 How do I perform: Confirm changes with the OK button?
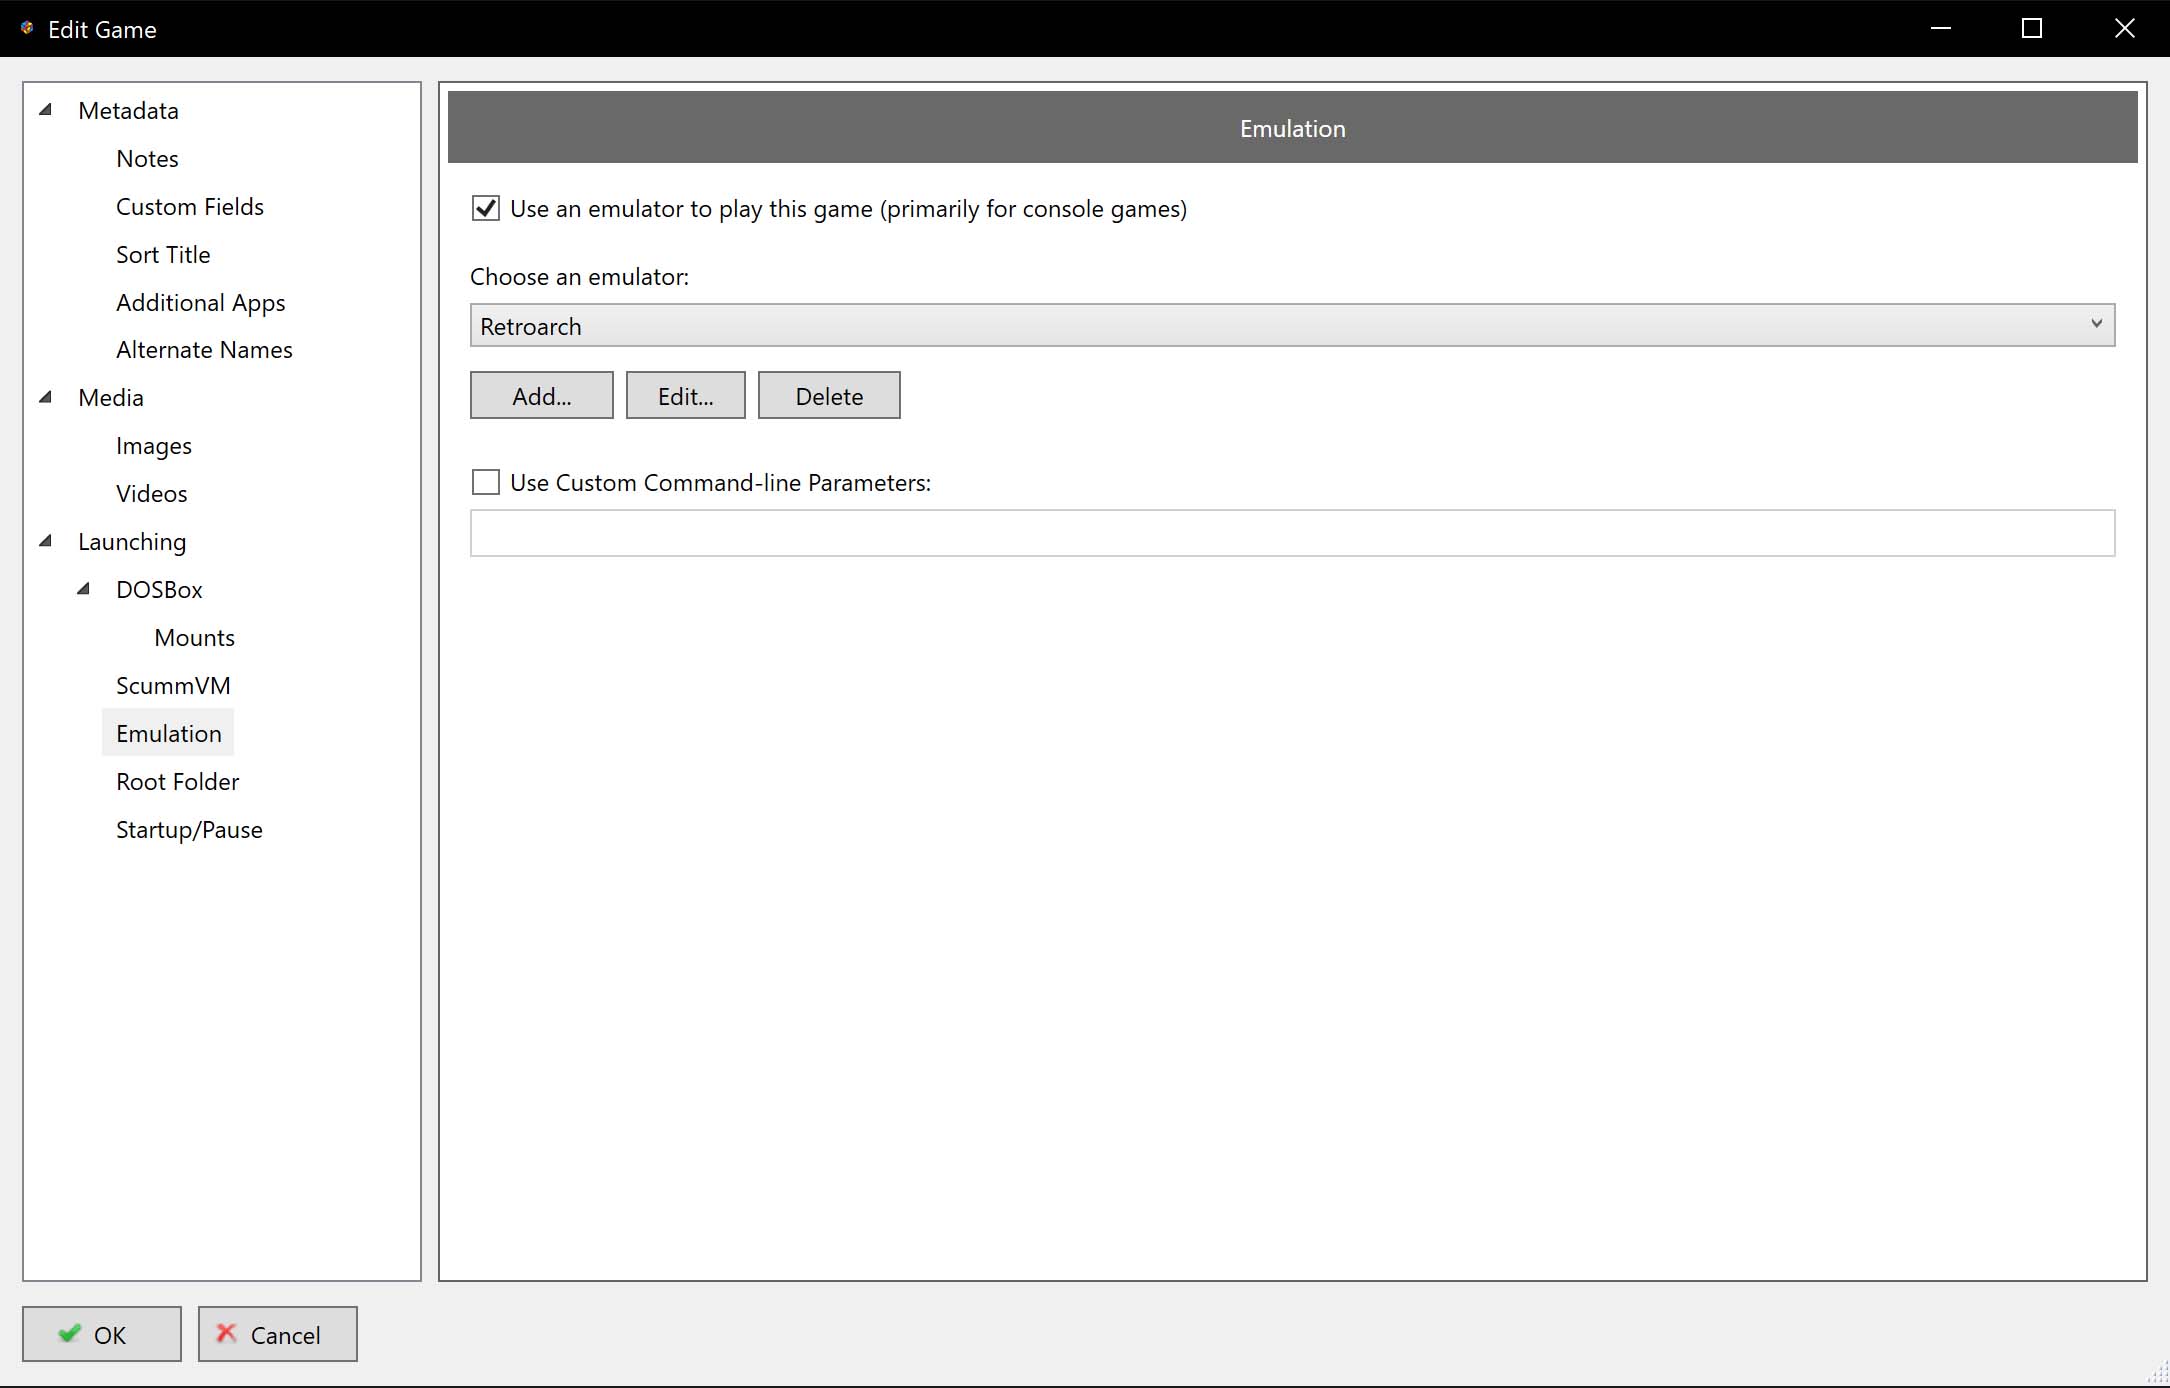click(x=102, y=1334)
